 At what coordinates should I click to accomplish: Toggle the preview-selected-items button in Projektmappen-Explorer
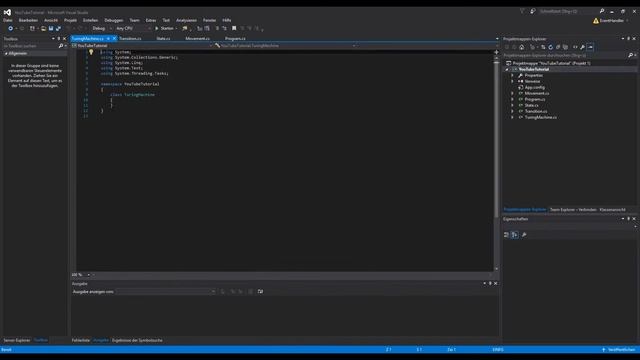(590, 47)
